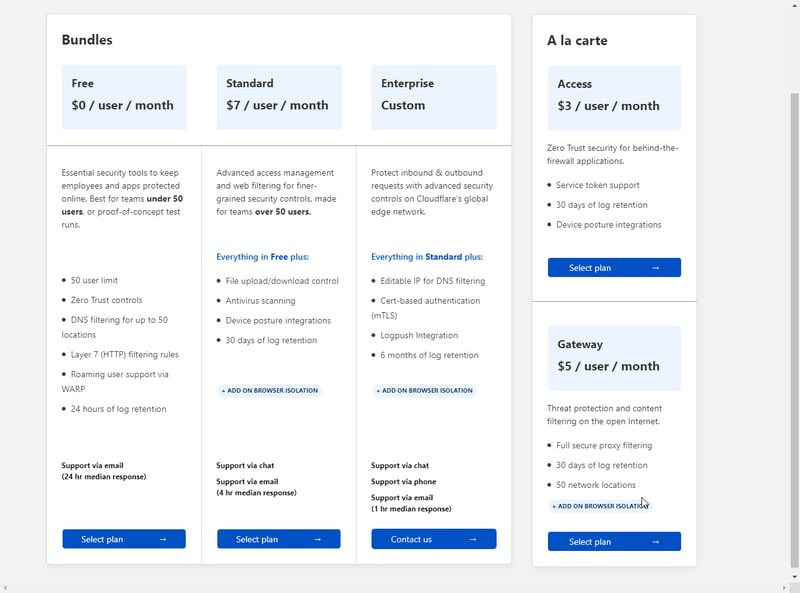Click the Bundles section heading

coord(87,40)
